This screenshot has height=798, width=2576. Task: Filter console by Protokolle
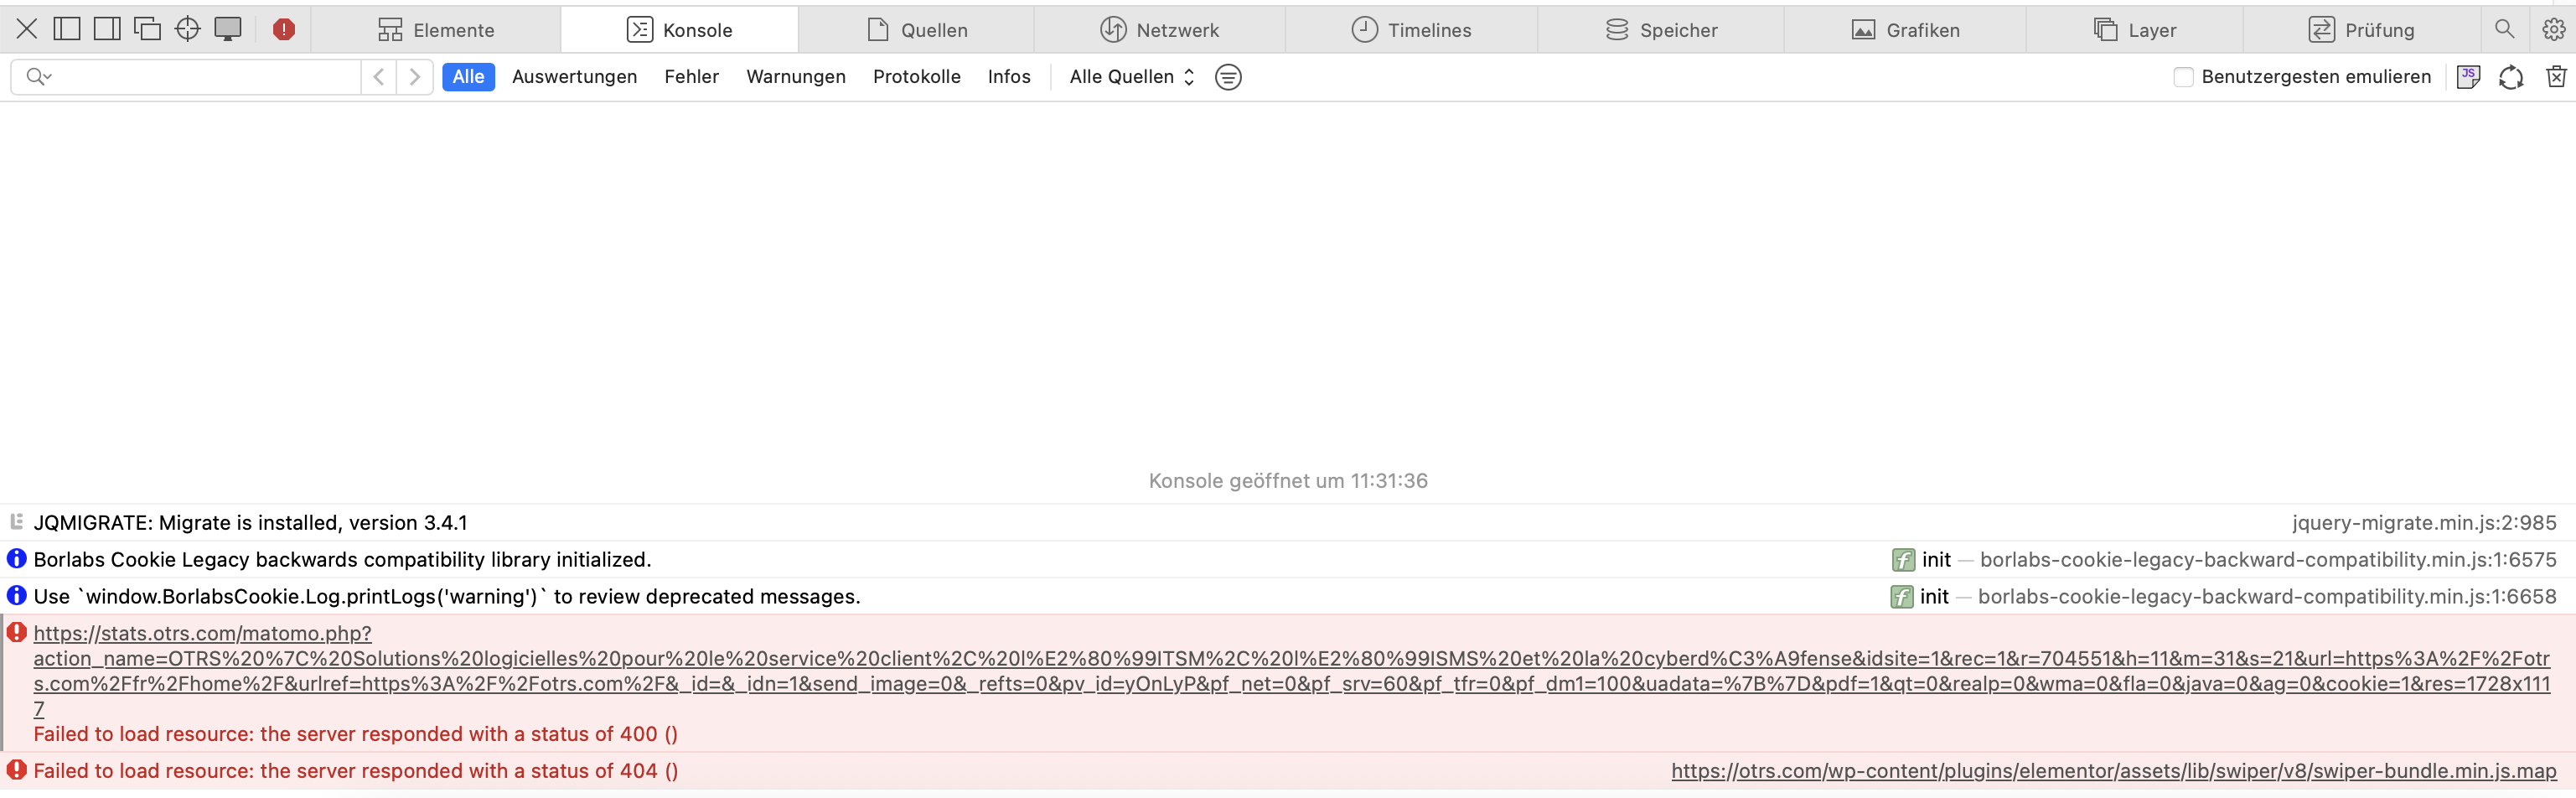pyautogui.click(x=916, y=77)
